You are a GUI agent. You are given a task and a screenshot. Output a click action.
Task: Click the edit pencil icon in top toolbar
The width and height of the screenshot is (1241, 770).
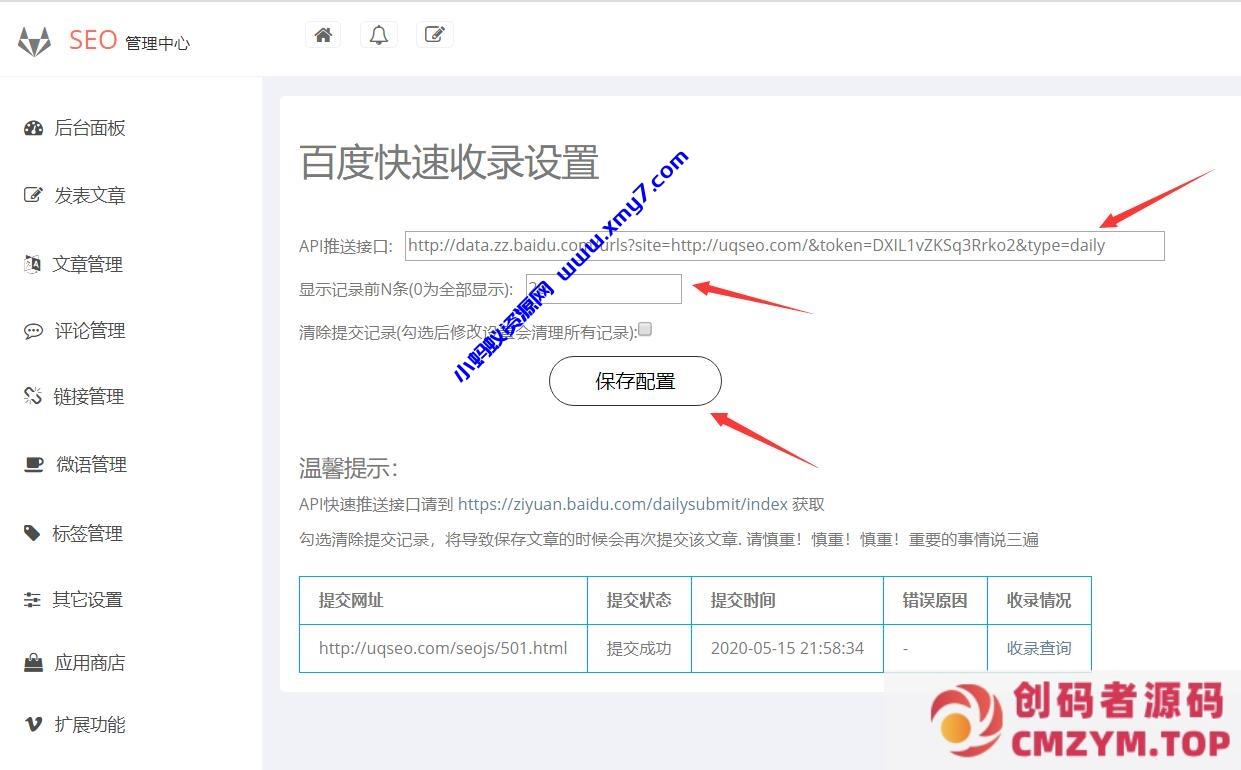point(434,35)
